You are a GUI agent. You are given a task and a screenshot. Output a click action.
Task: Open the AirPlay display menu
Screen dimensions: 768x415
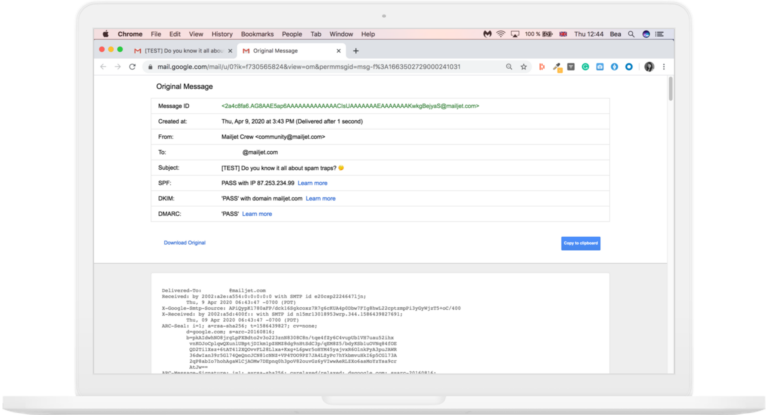pos(515,34)
